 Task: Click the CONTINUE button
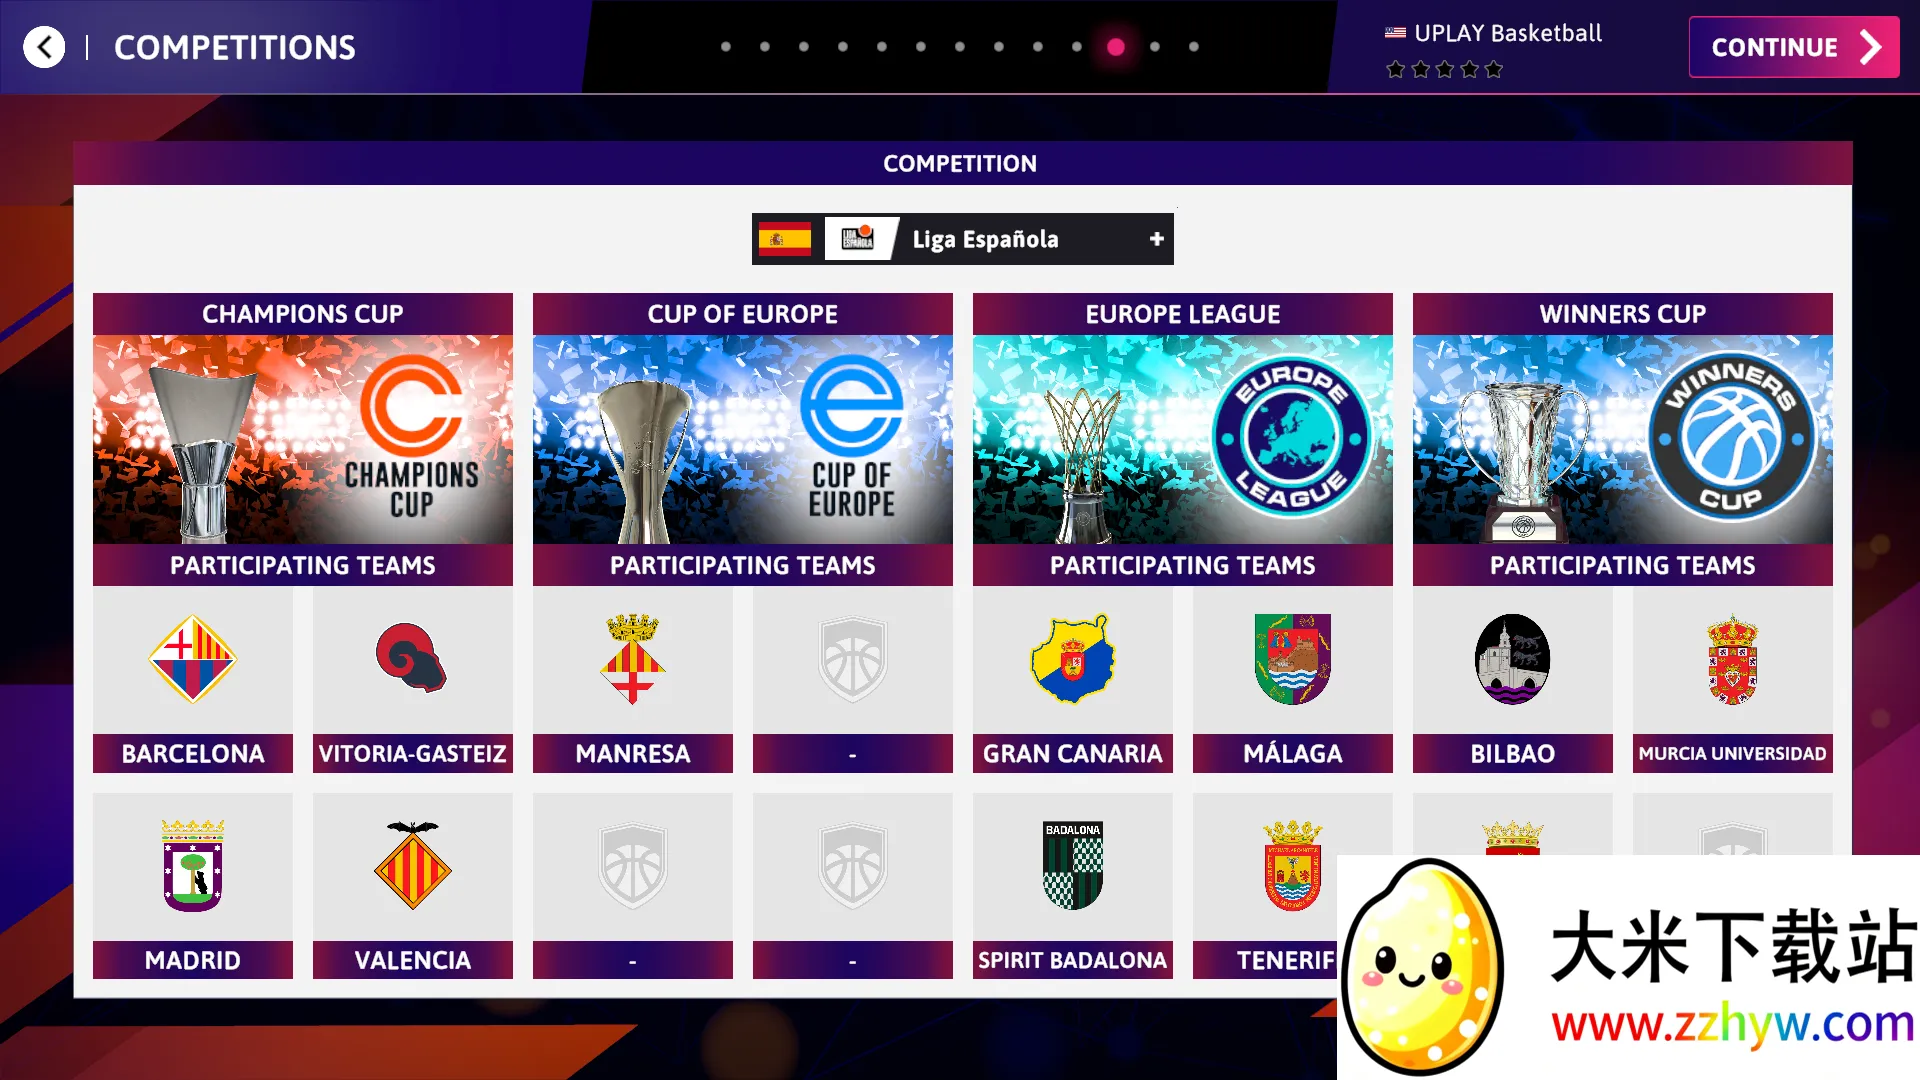coord(1794,47)
